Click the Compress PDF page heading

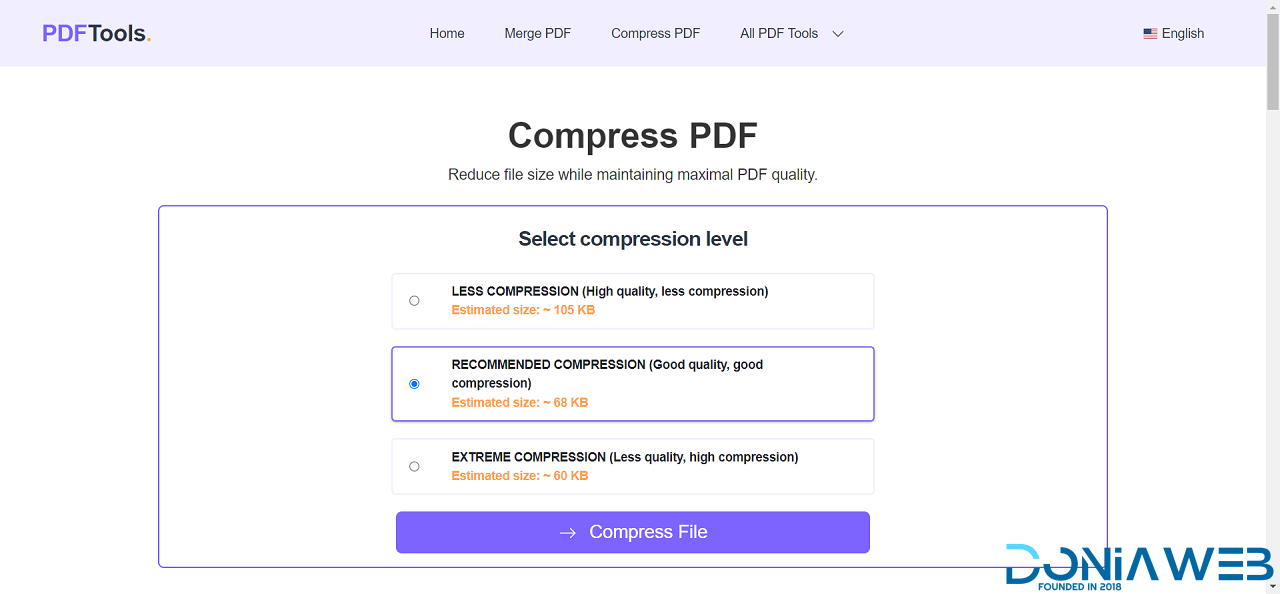coord(632,135)
